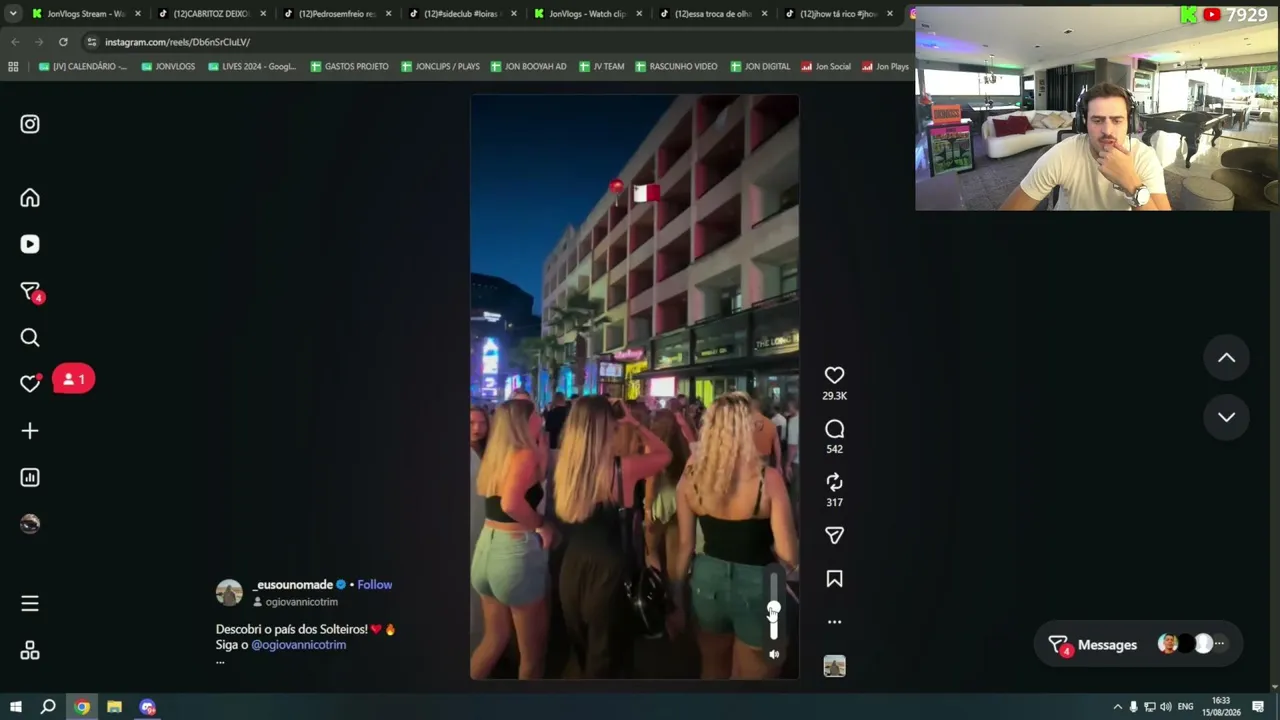Open the Windows Start menu
This screenshot has width=1280, height=720.
tap(15, 707)
